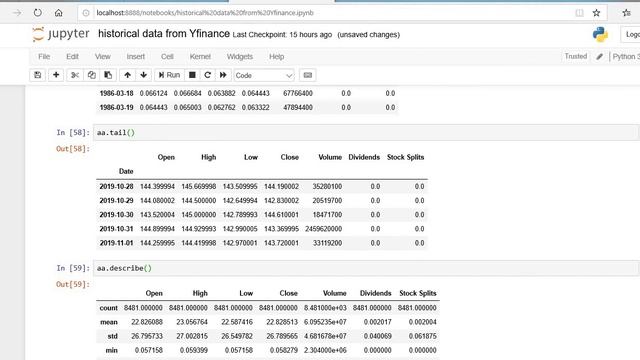This screenshot has width=640, height=360.
Task: Reload the page in the browser
Action: (x=38, y=13)
